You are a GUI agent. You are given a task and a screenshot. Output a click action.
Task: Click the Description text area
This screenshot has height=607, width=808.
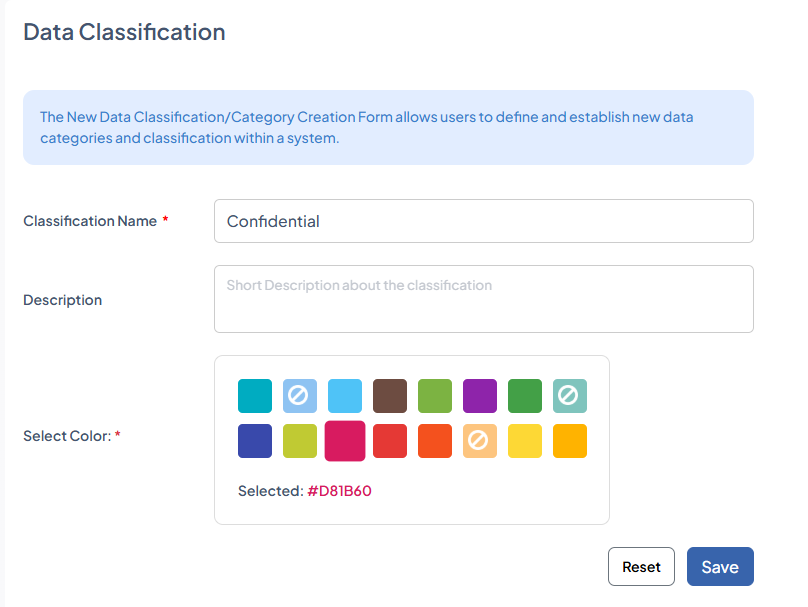click(x=483, y=298)
